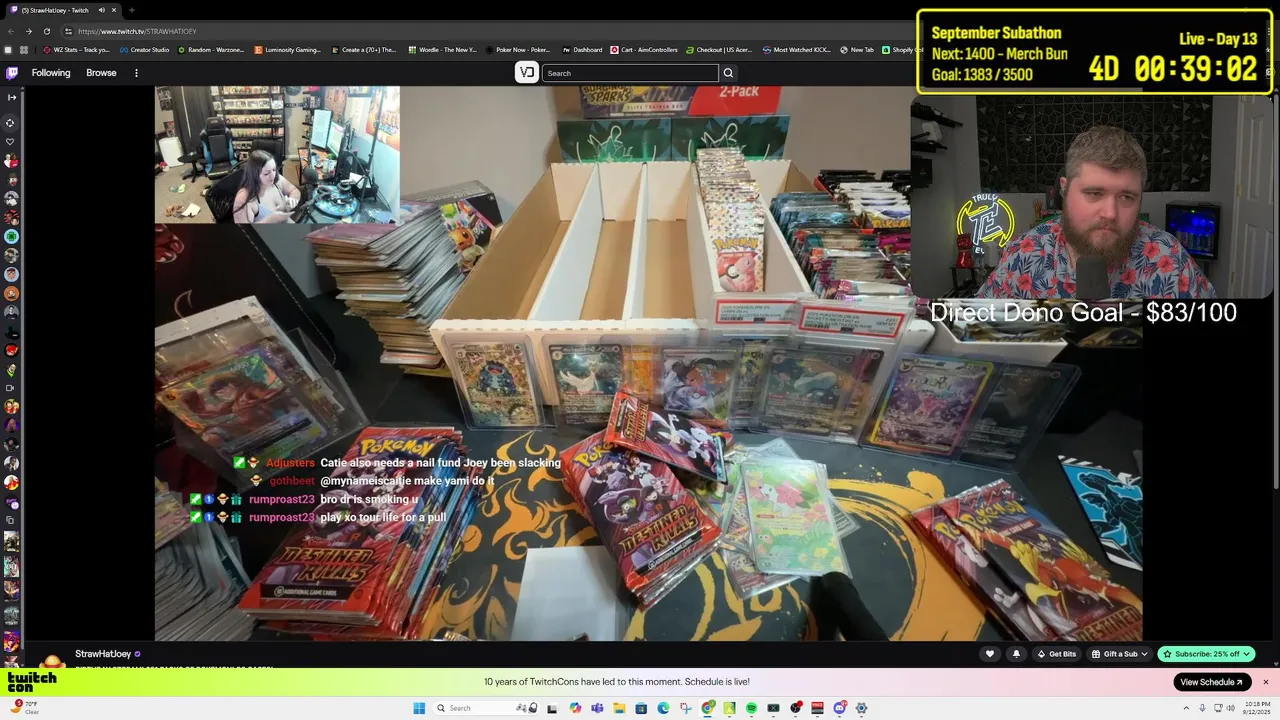Image resolution: width=1280 pixels, height=720 pixels.
Task: Open Settings gear from the taskbar
Action: pyautogui.click(x=861, y=708)
